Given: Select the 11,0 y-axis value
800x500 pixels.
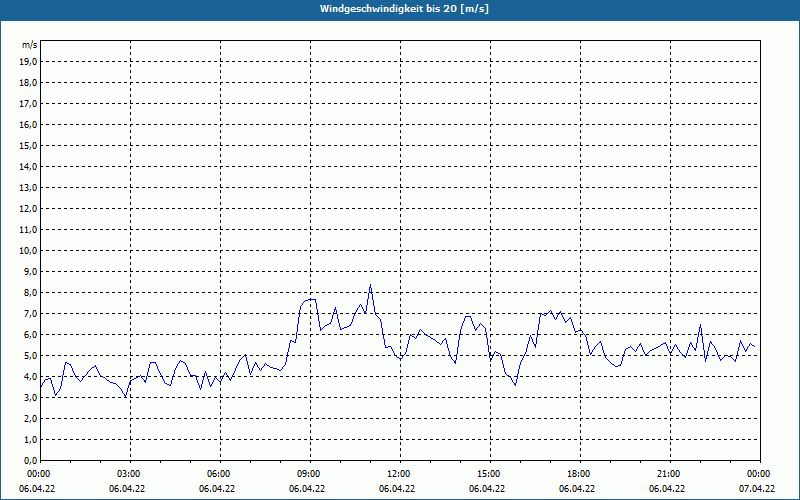Looking at the screenshot, I should [x=28, y=230].
